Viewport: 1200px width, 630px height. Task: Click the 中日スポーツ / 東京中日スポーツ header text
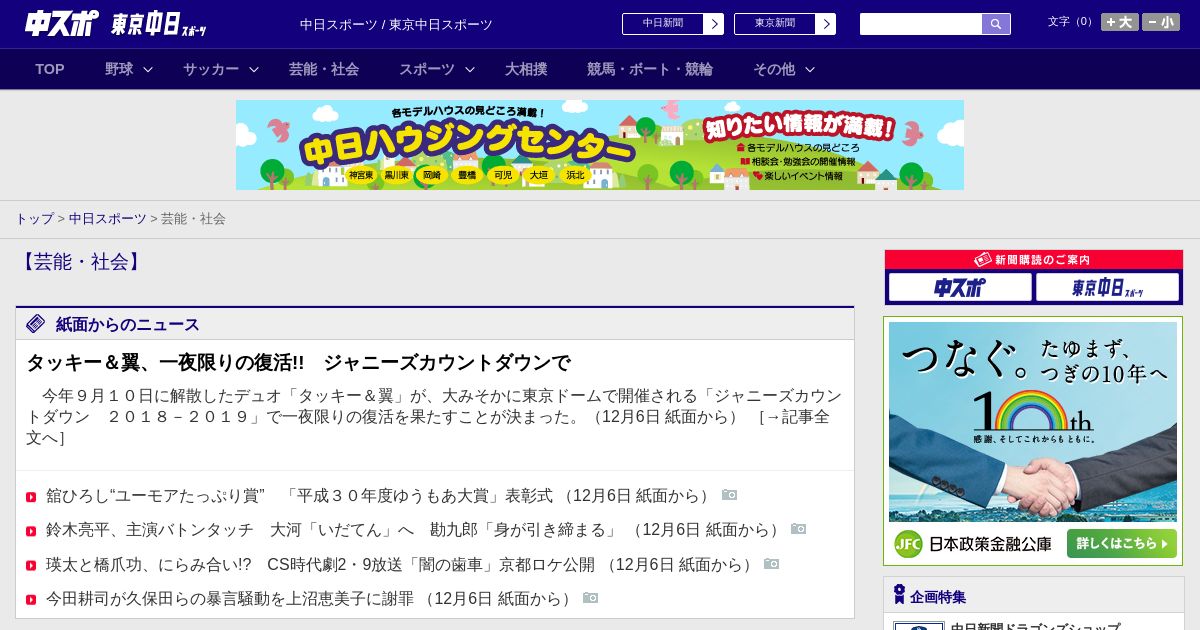click(396, 25)
